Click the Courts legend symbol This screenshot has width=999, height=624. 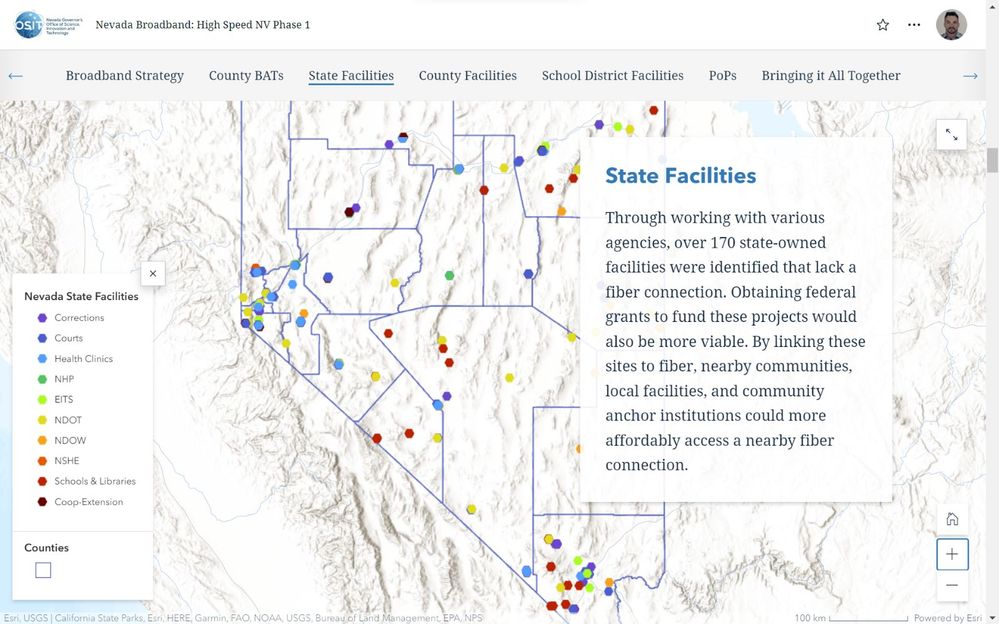(42, 338)
